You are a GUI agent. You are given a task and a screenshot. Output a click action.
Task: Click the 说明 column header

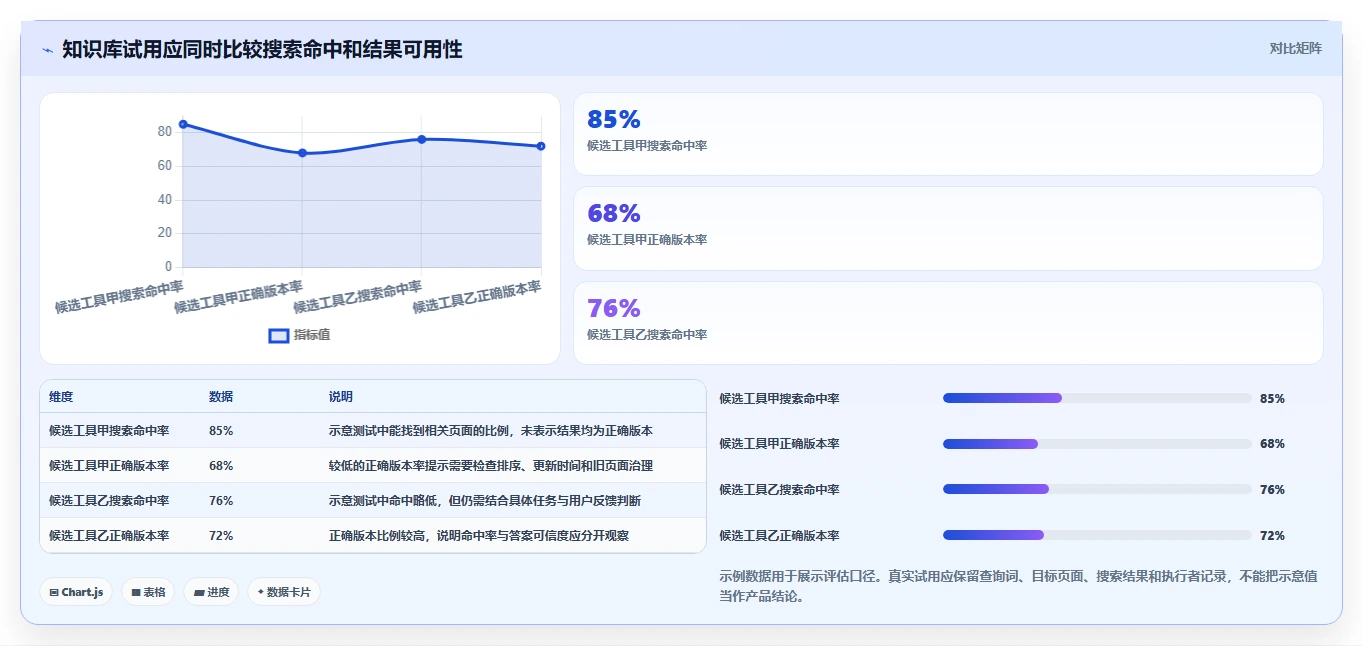click(x=341, y=397)
